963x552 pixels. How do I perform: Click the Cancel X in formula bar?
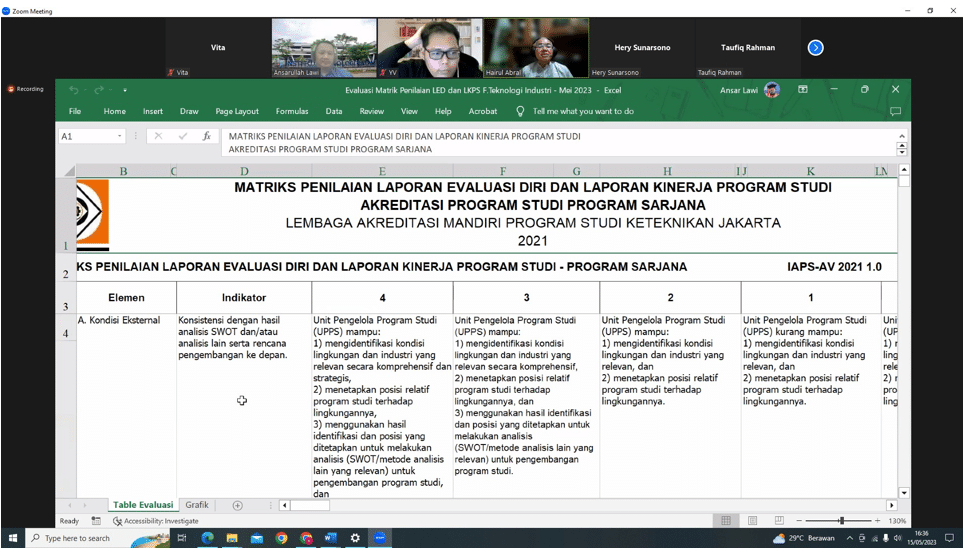pos(158,136)
